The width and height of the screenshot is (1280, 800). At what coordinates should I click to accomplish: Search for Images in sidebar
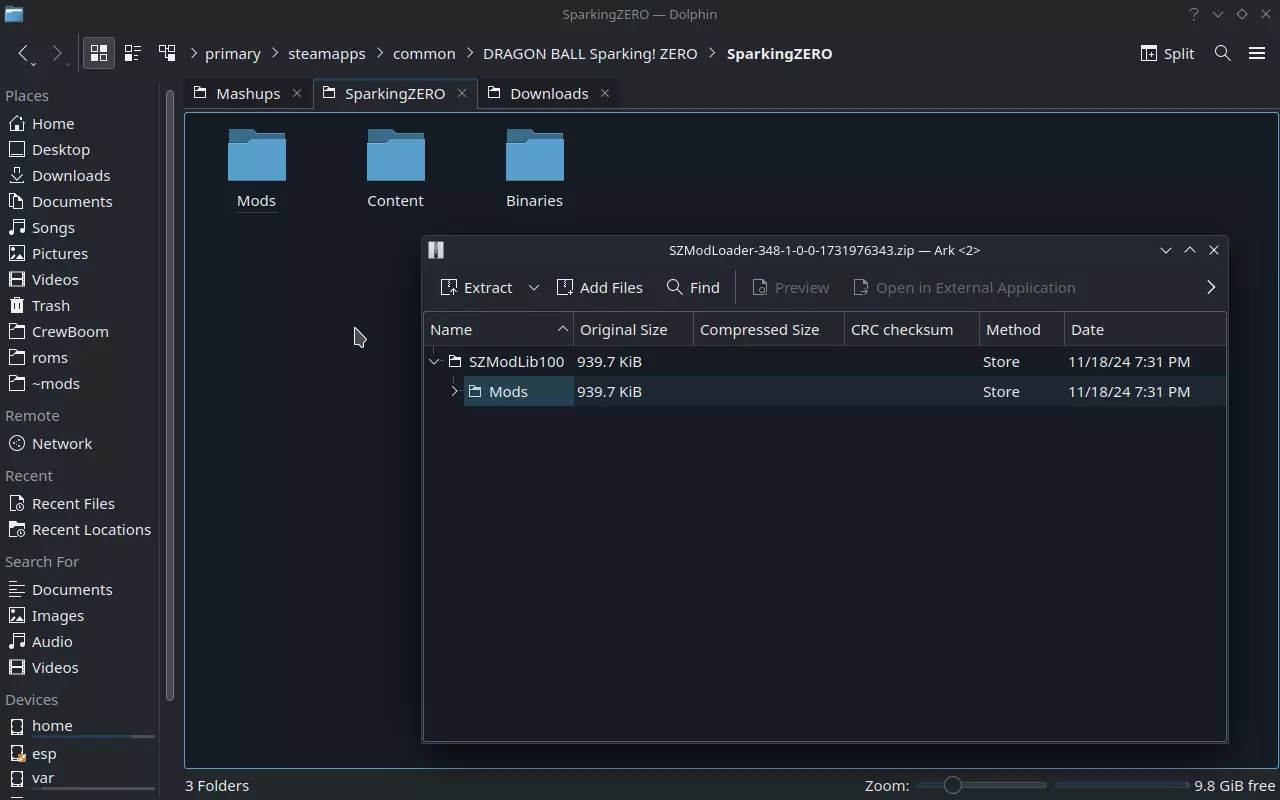pyautogui.click(x=80, y=615)
